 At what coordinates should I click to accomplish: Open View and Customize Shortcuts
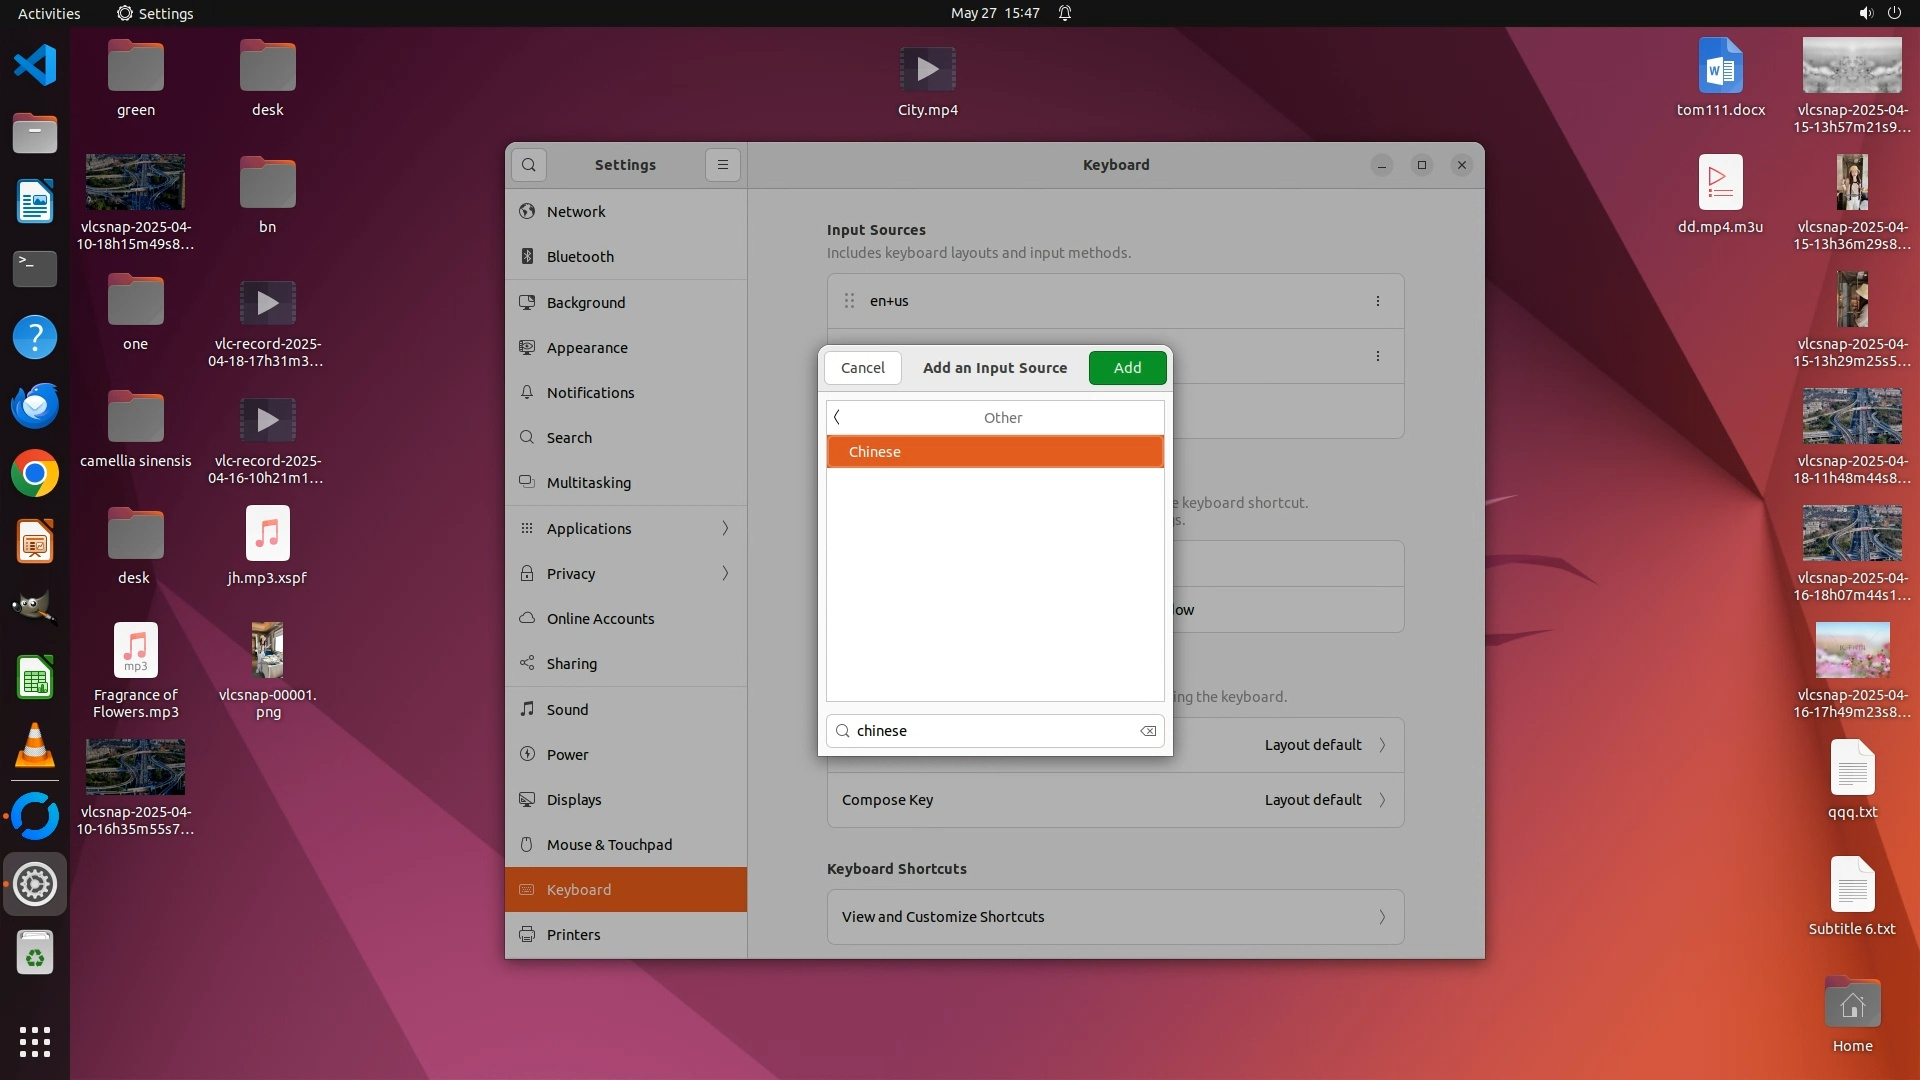point(1115,917)
